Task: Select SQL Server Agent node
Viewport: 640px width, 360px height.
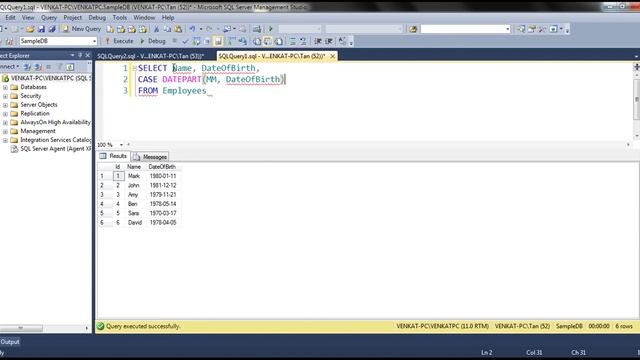Action: tap(51, 149)
